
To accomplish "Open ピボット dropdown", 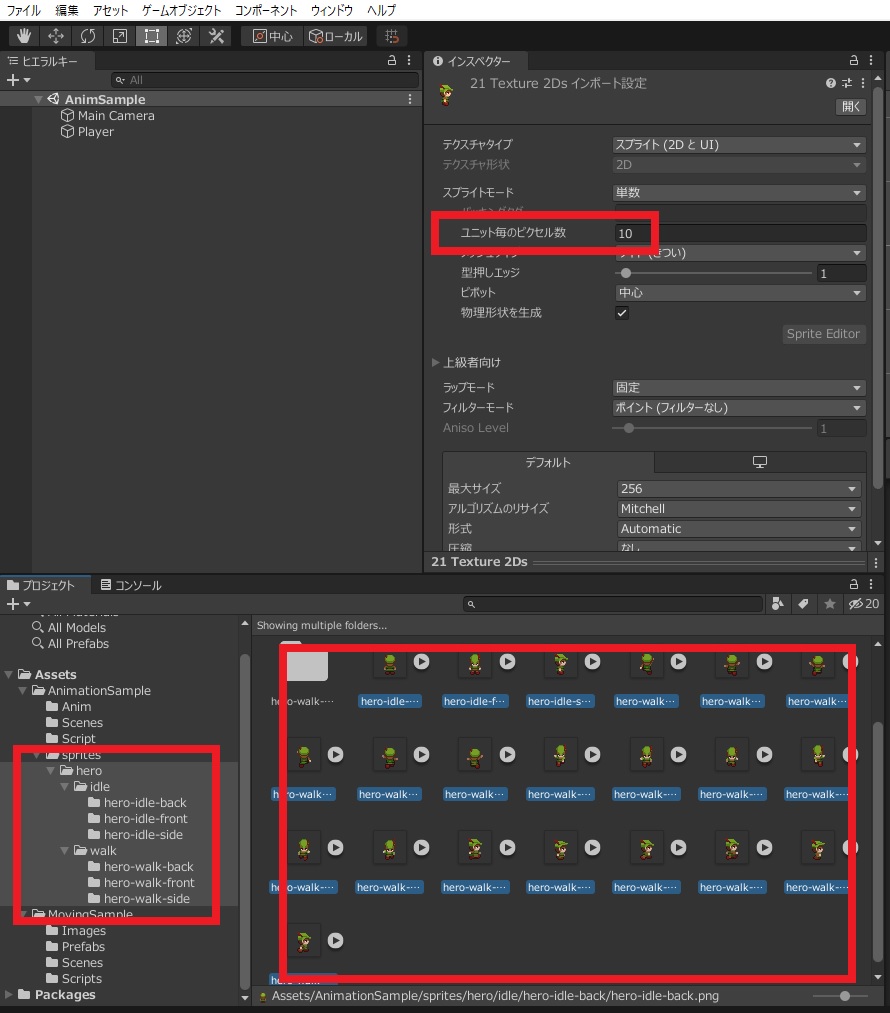I will (x=740, y=293).
